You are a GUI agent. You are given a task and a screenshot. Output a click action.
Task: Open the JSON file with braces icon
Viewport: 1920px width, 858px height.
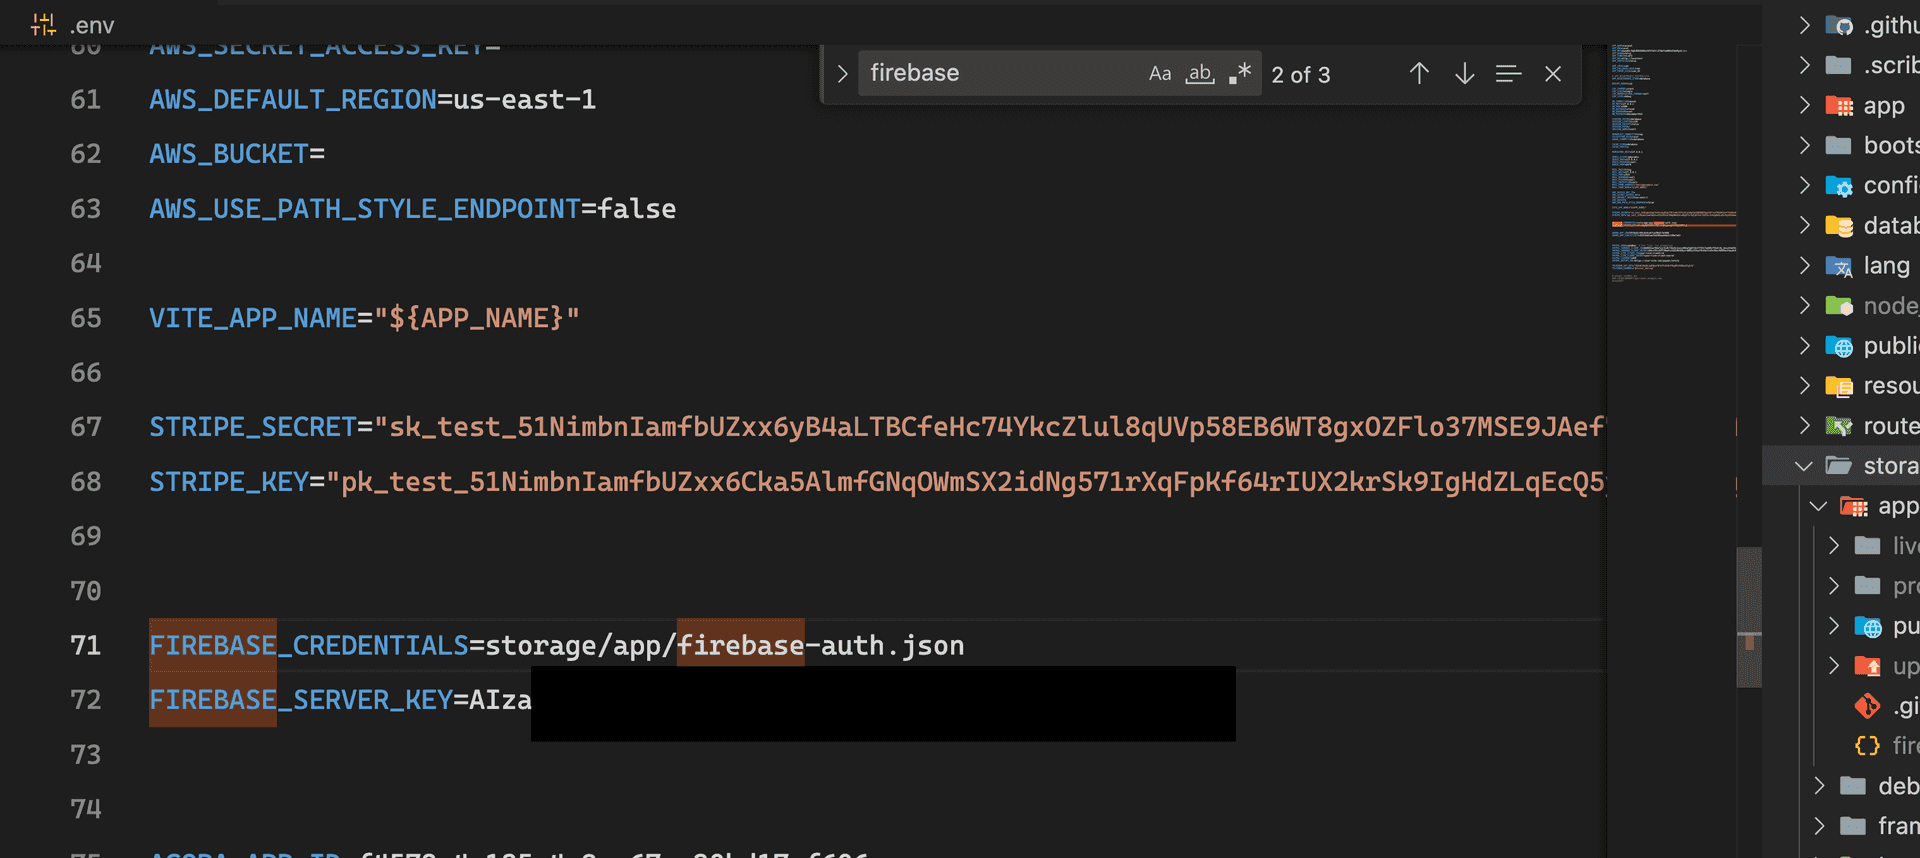click(1867, 746)
